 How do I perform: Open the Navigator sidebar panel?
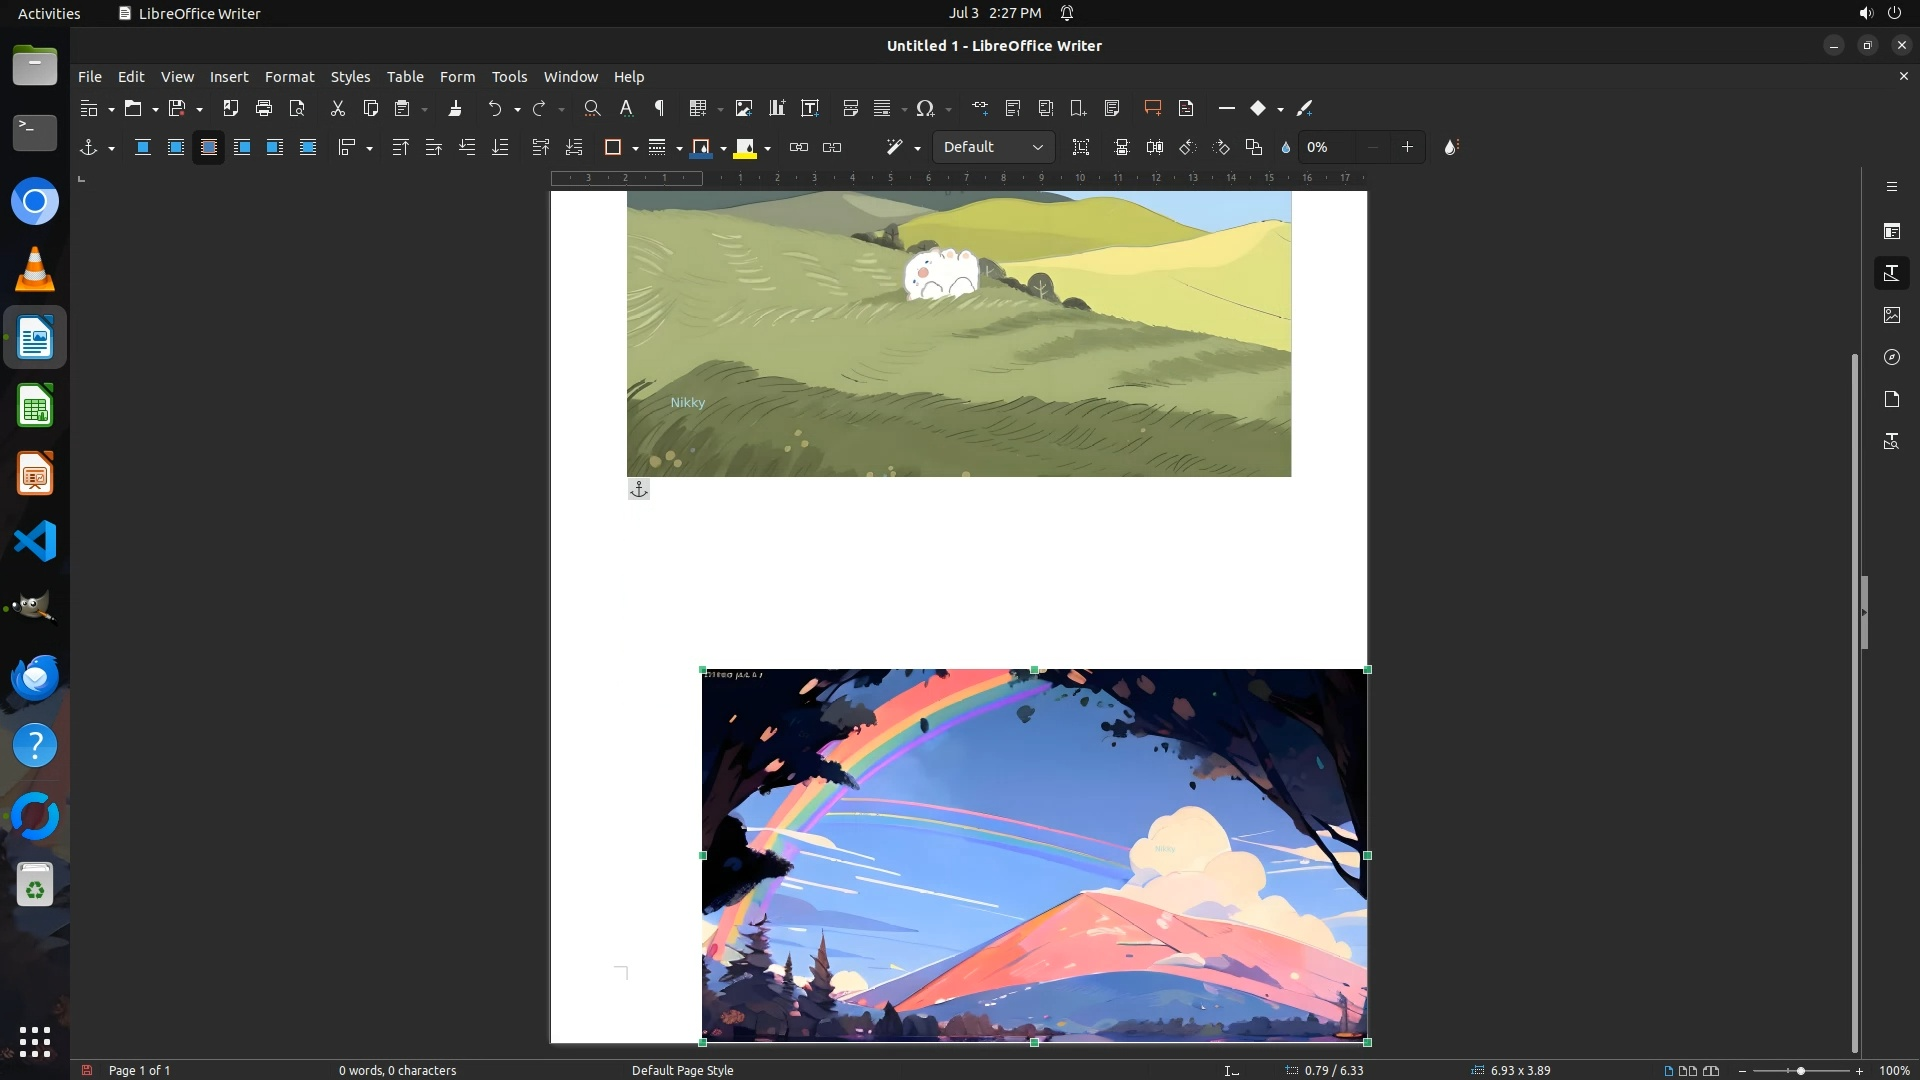(x=1891, y=357)
